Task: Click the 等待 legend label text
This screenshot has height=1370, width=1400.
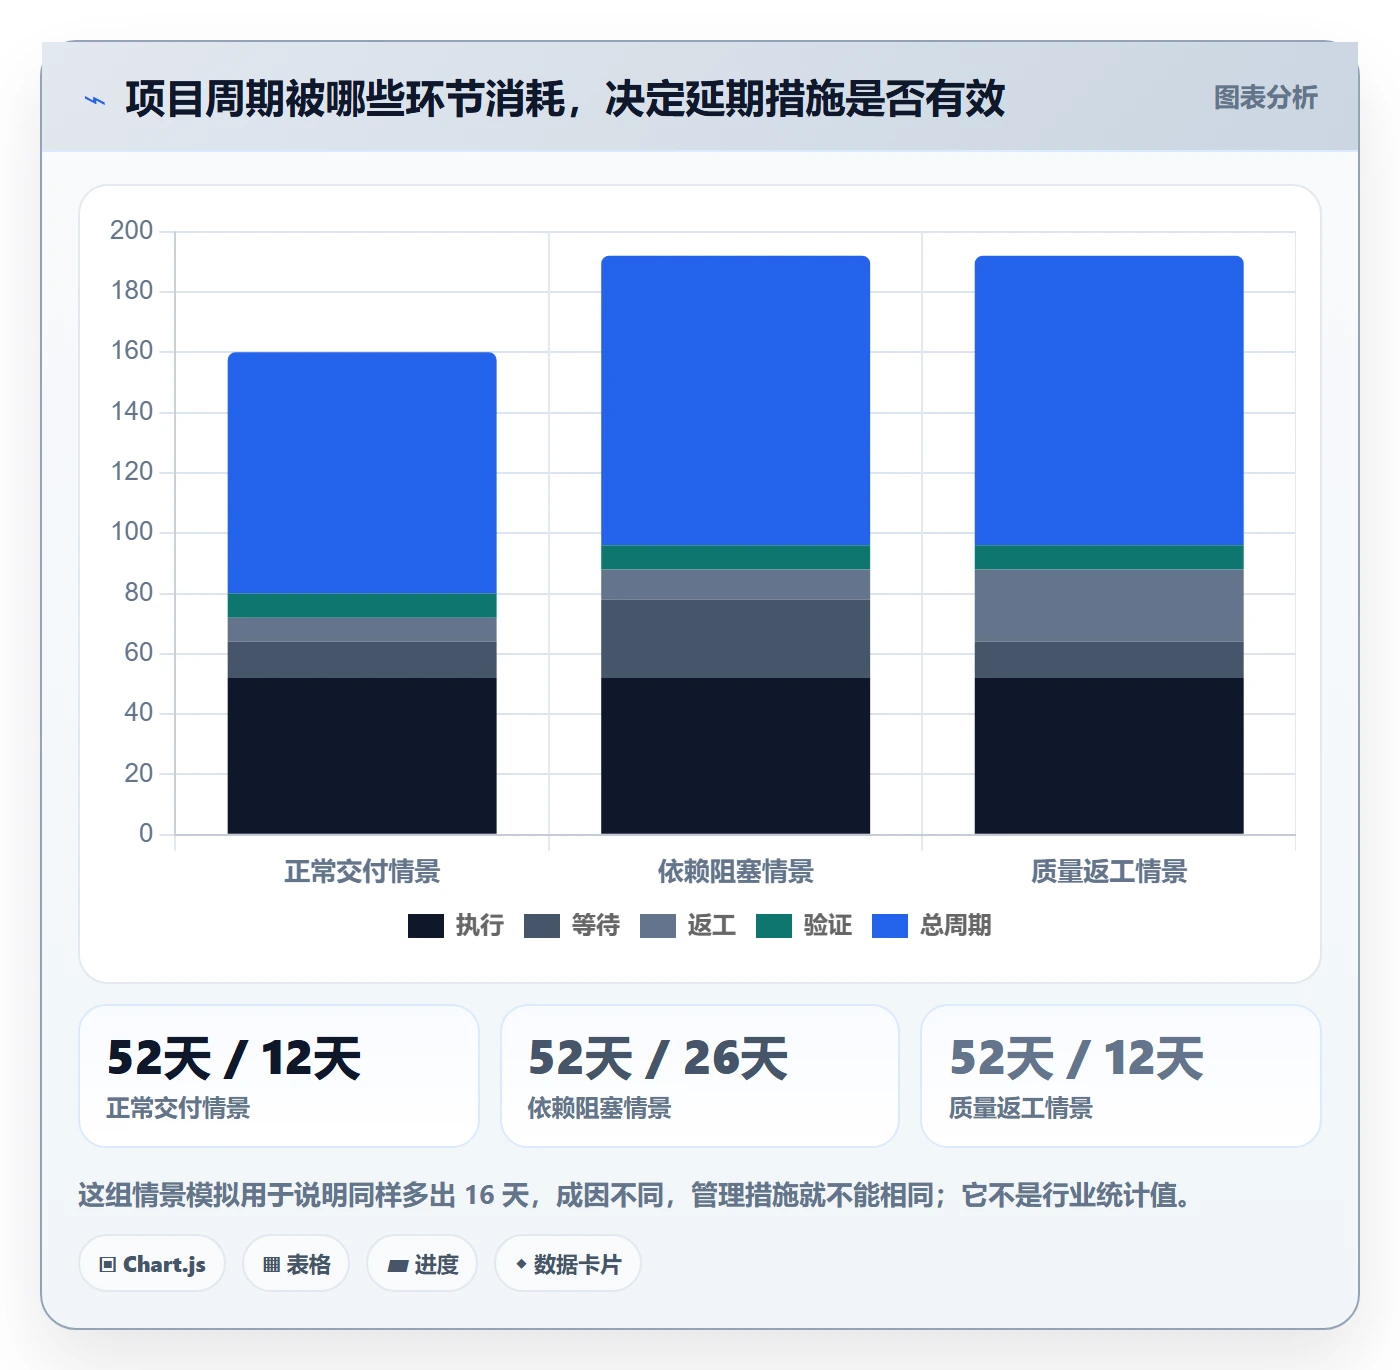Action: point(596,926)
